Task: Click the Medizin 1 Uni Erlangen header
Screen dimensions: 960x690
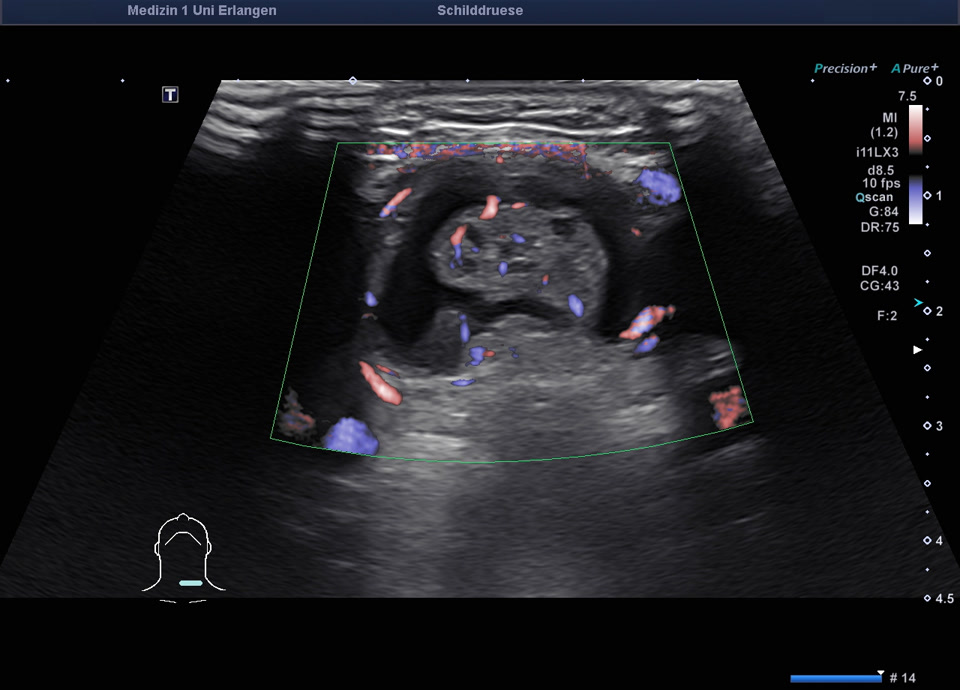Action: [x=202, y=11]
